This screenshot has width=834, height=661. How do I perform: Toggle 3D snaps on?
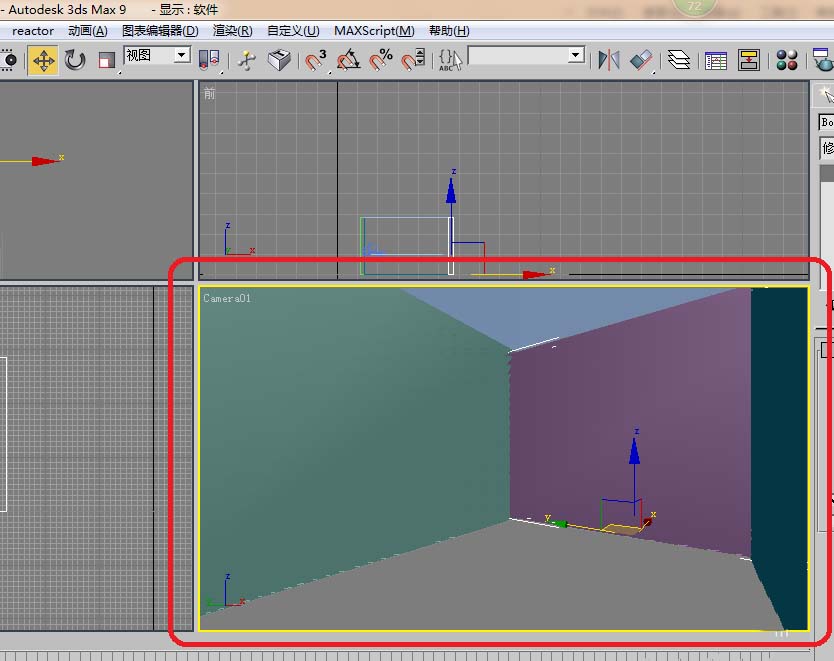[316, 61]
